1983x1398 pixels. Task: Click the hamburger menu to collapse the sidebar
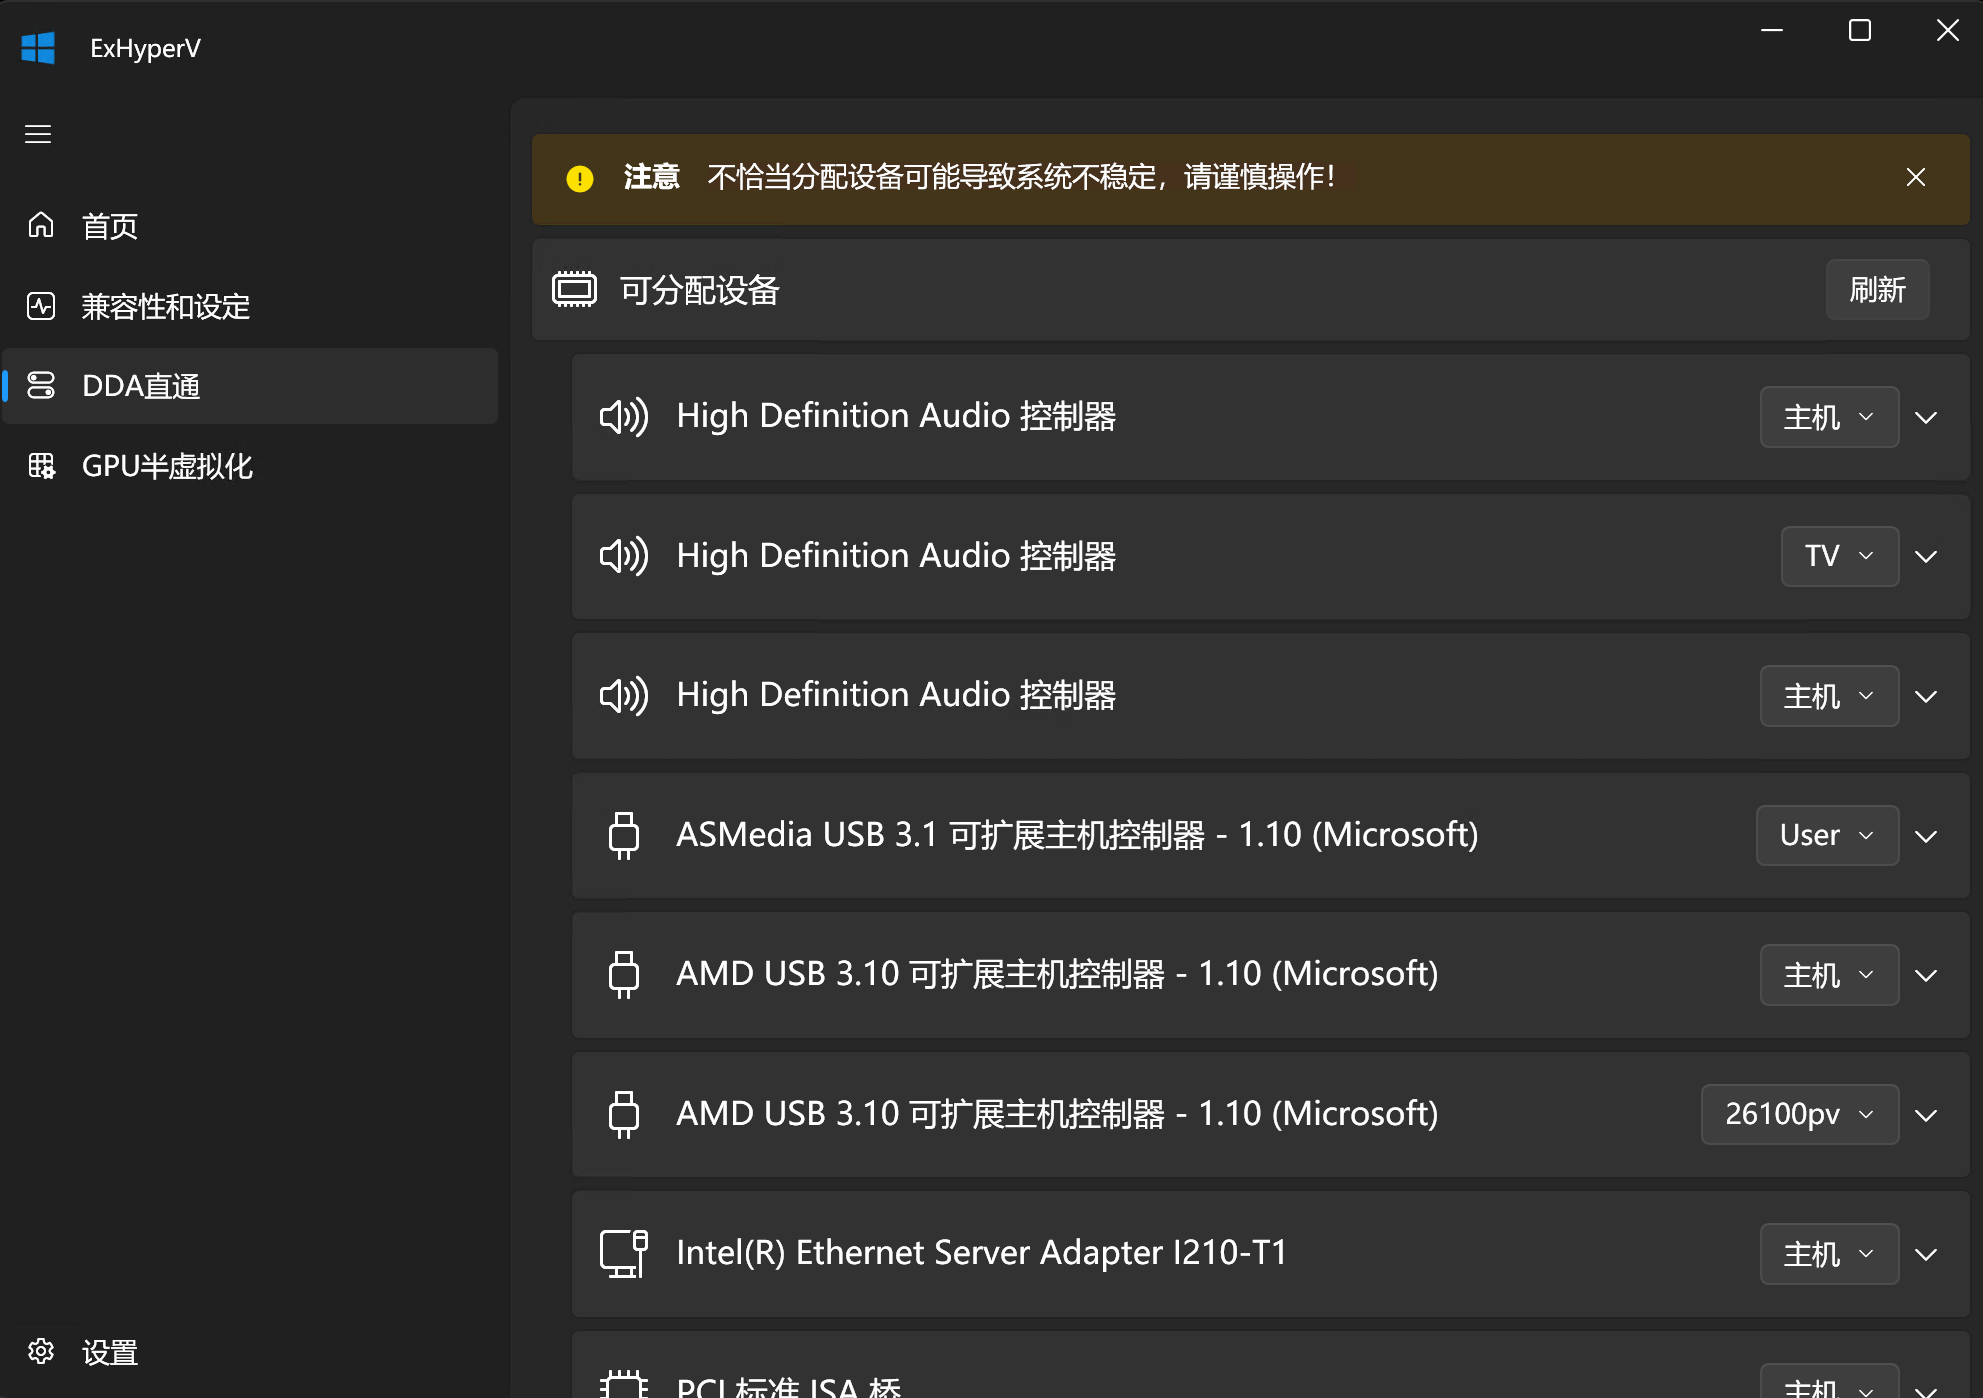point(38,133)
